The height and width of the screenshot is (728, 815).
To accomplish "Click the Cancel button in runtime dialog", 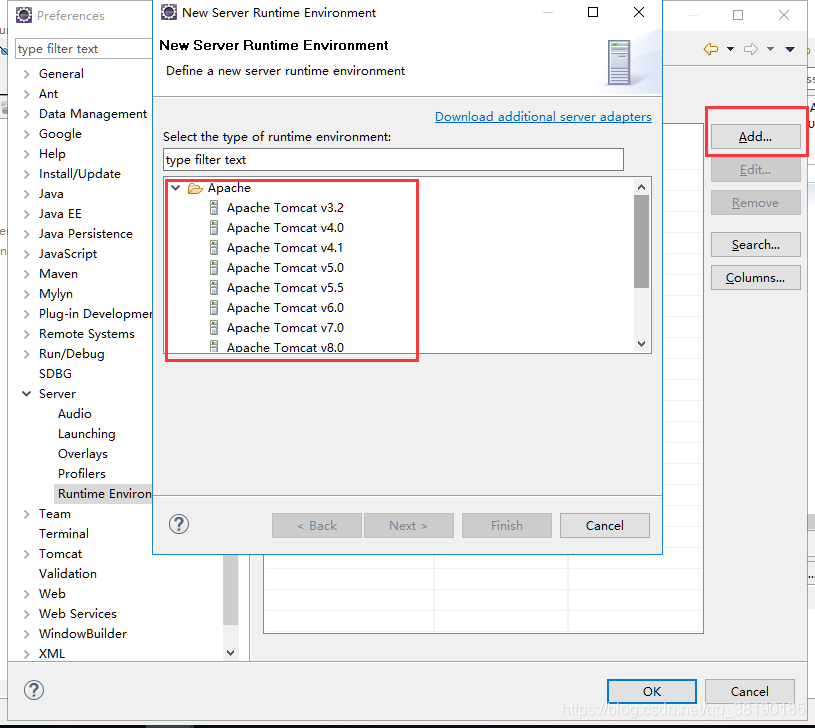I will click(x=604, y=525).
